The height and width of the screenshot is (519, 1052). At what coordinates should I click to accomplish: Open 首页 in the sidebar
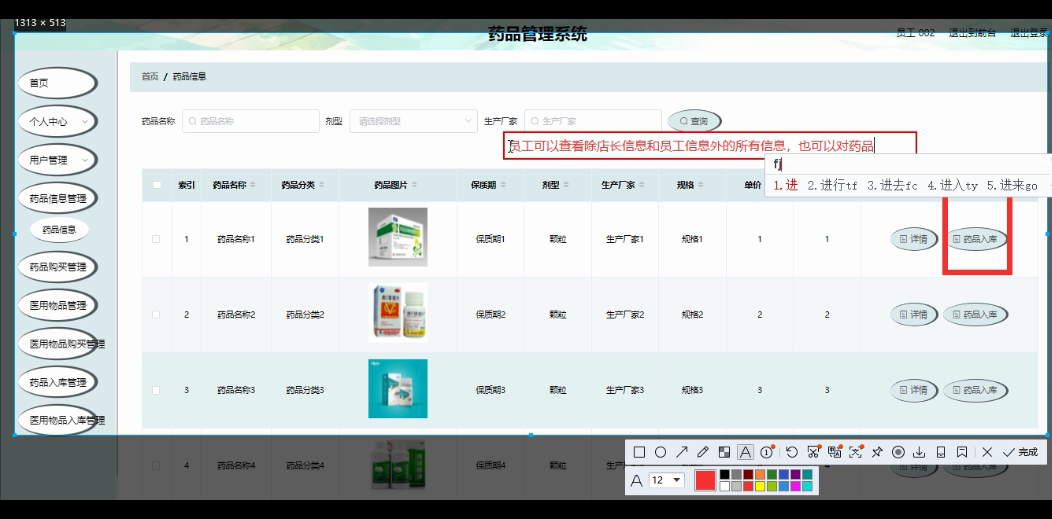tap(58, 83)
